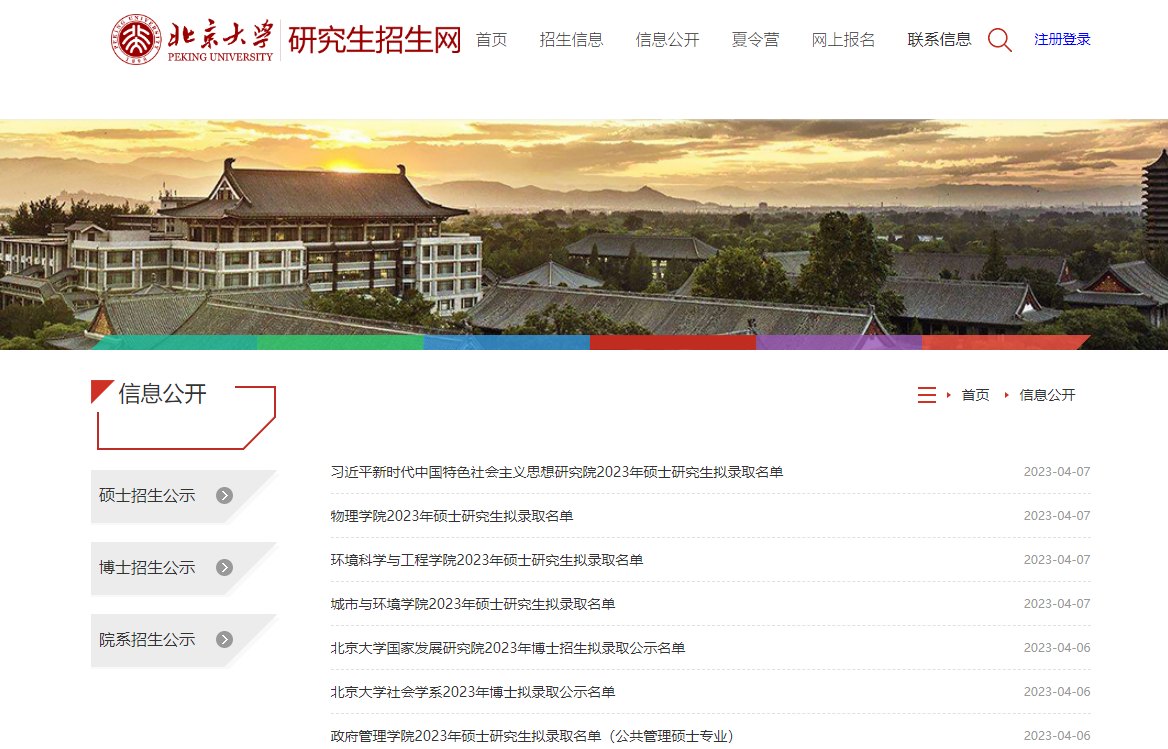Open 国家发展研究院2023年博士招生 list link
The height and width of the screenshot is (749, 1168).
pyautogui.click(x=507, y=648)
